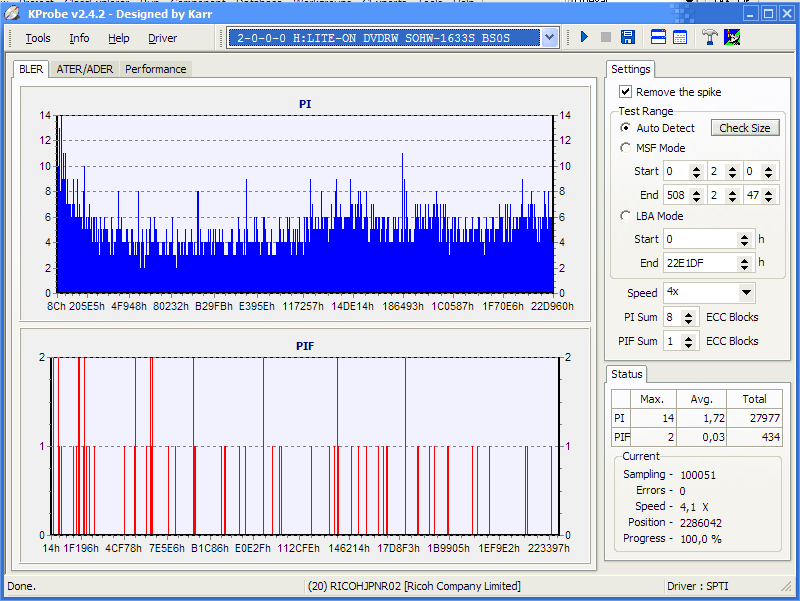Click LBA Start input field

[700, 239]
